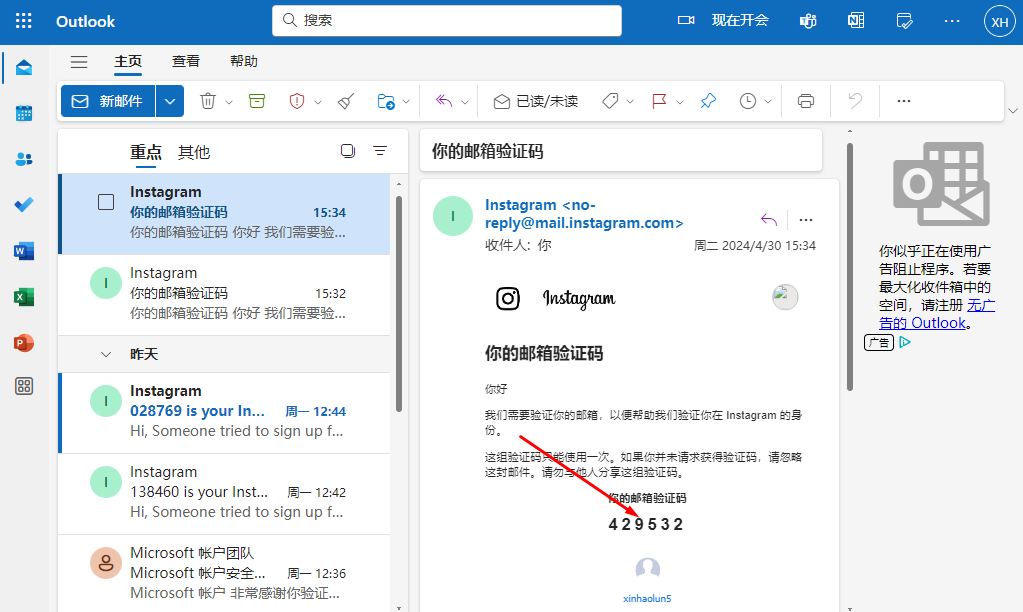Viewport: 1023px width, 612px height.
Task: Open the Microsoft 帐户团队 email
Action: [224, 573]
